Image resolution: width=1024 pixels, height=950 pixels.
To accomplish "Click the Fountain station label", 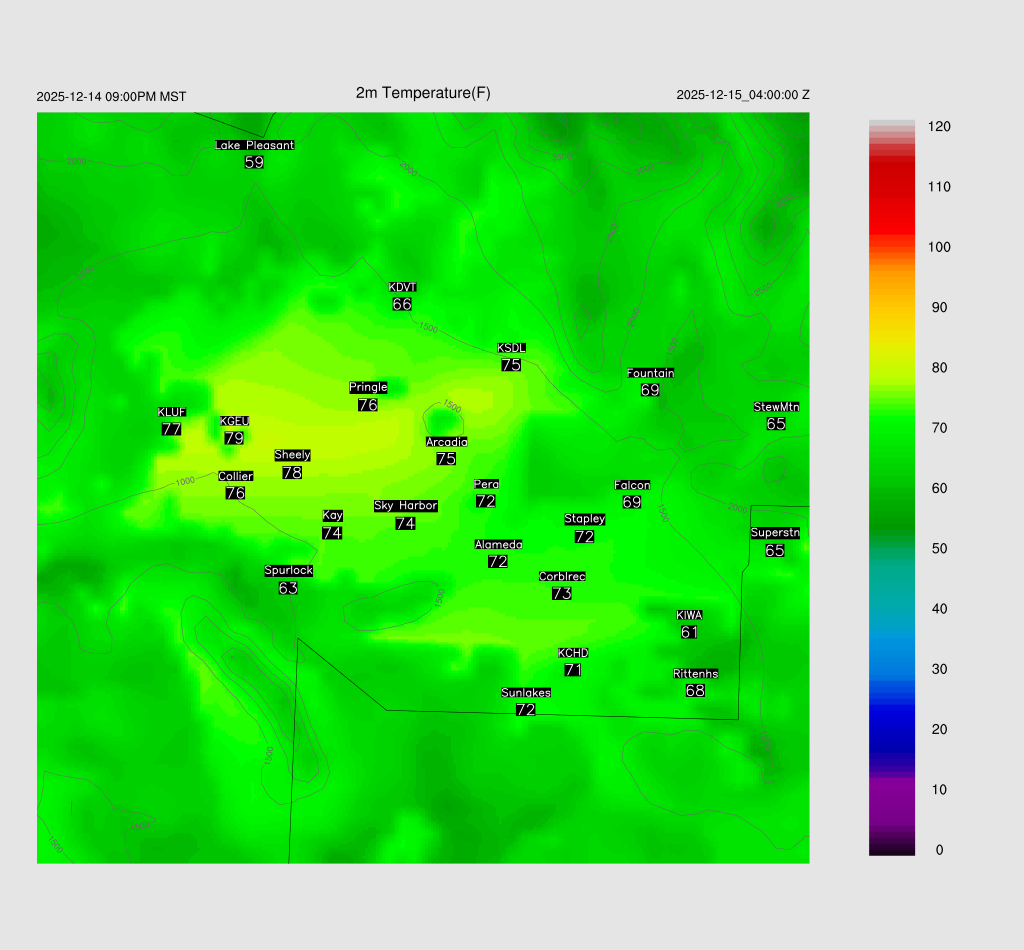I will [x=650, y=373].
